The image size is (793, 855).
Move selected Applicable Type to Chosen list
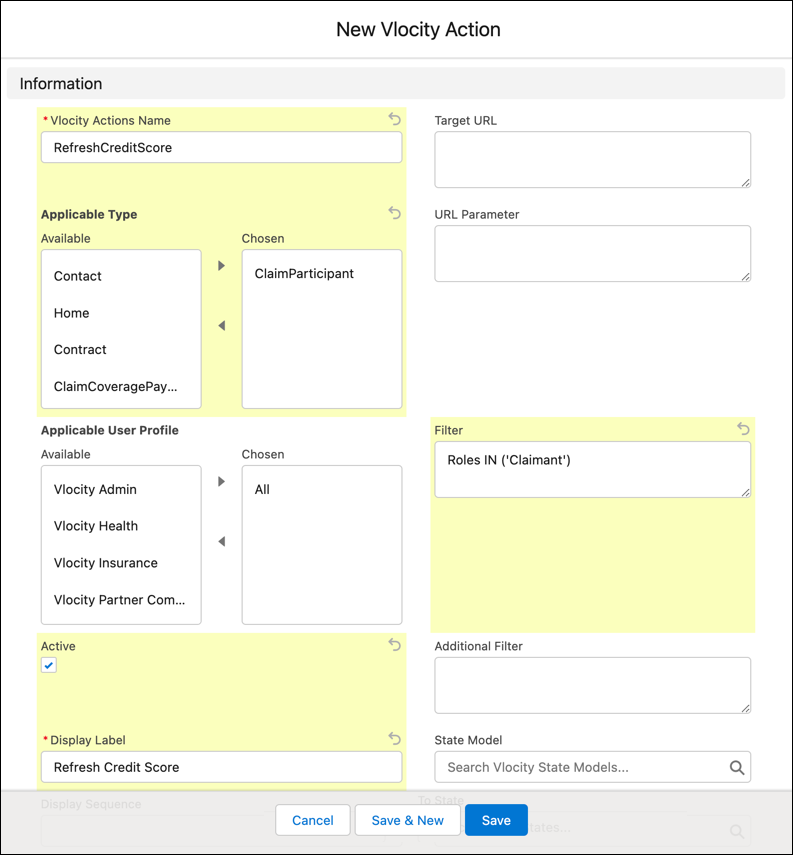(x=221, y=266)
